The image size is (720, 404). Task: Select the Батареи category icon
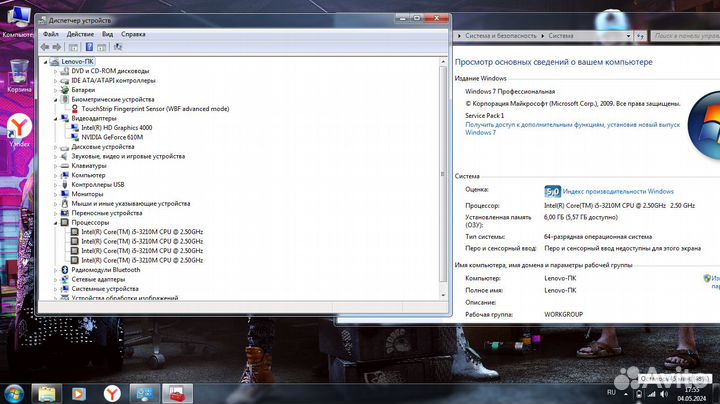(x=65, y=90)
